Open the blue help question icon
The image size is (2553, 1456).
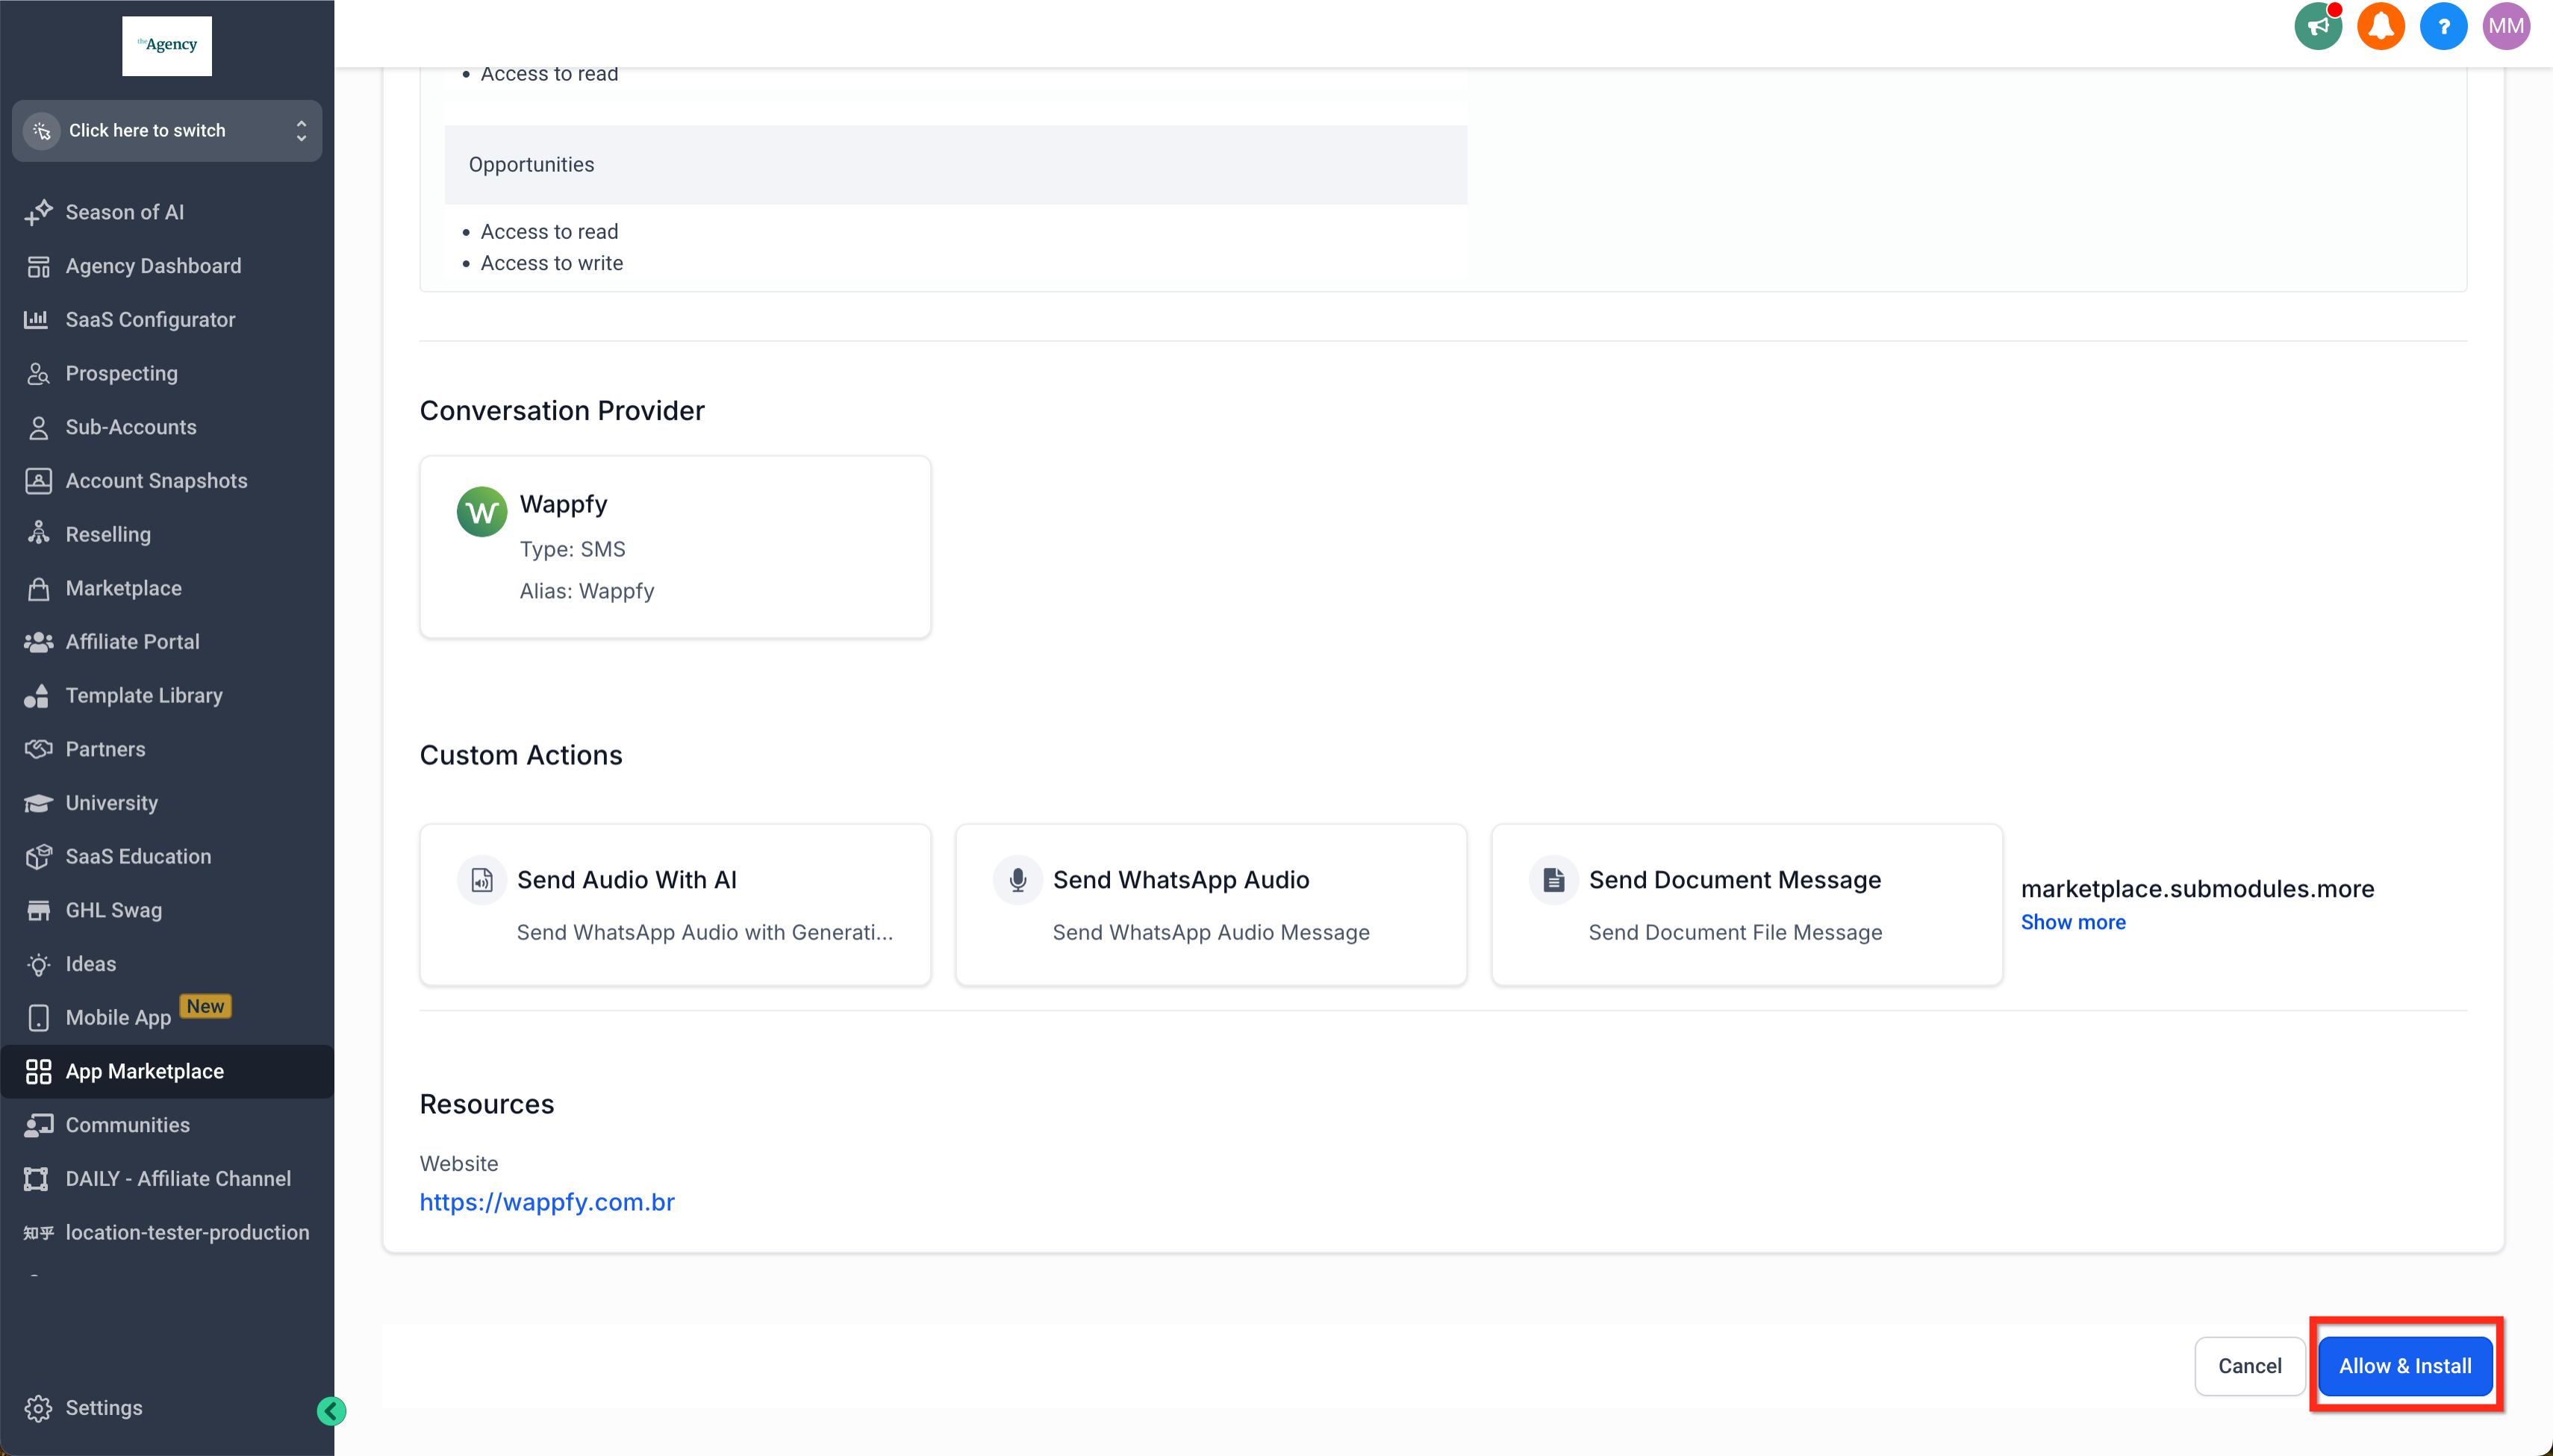coord(2443,27)
